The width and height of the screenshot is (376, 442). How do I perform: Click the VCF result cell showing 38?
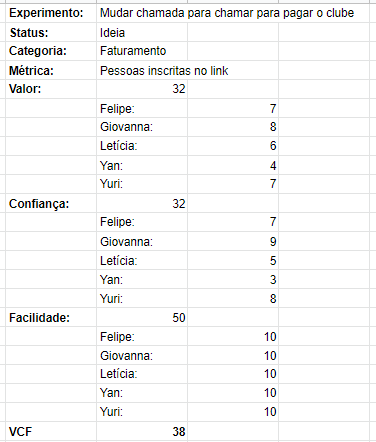click(142, 431)
